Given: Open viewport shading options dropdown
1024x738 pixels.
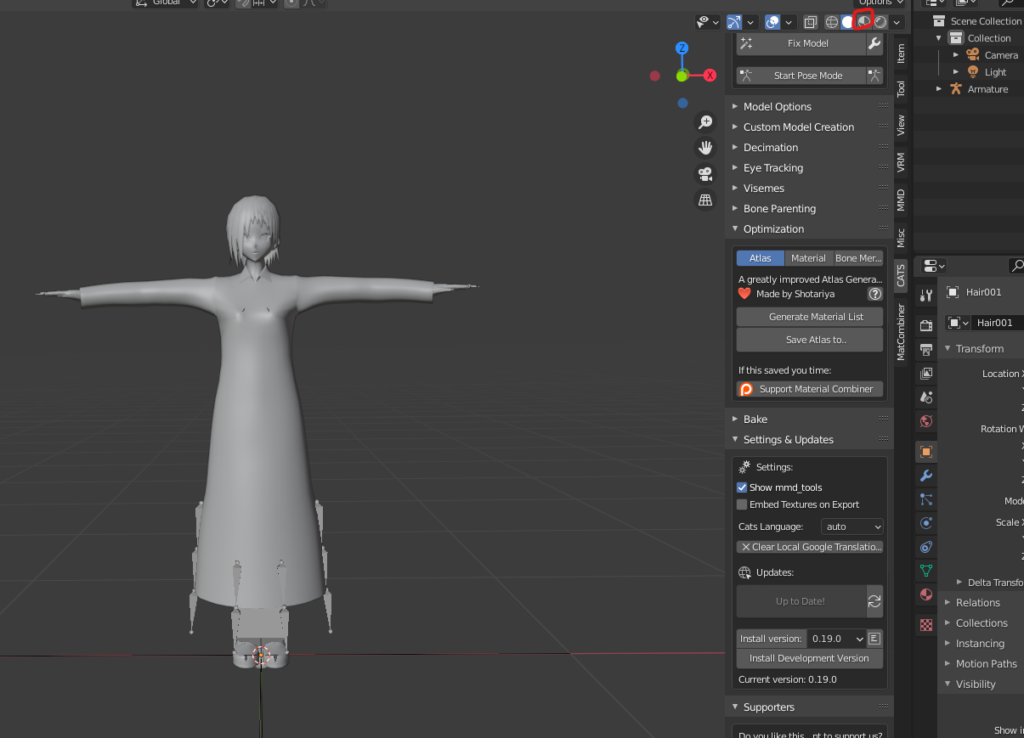Looking at the screenshot, I should click(897, 22).
